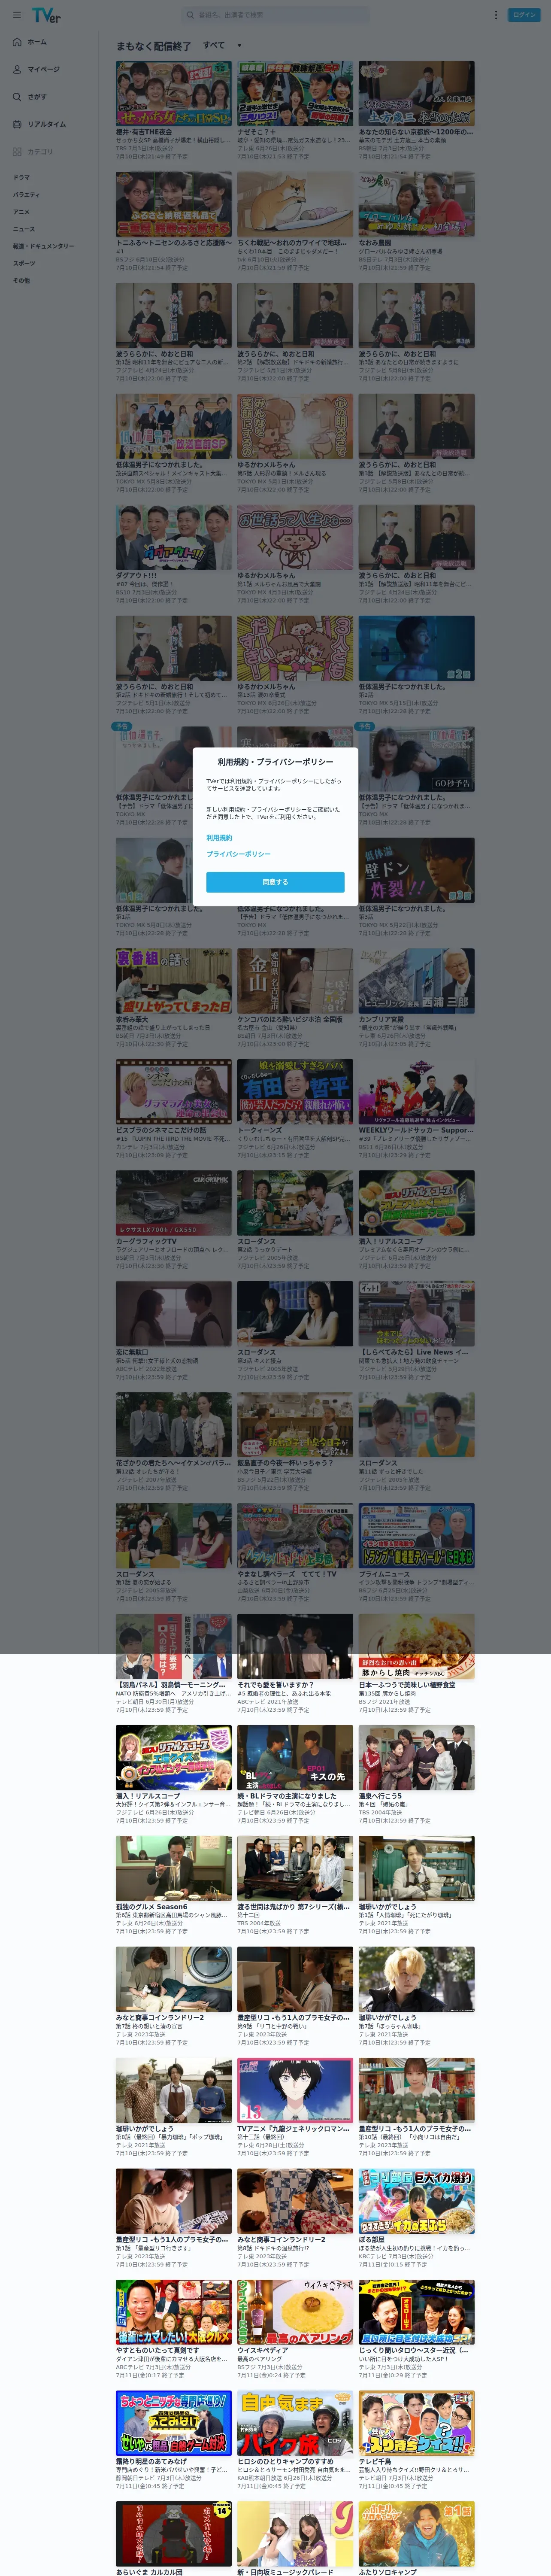Screen dimensions: 551x2576
Task: Open やすとものいたって真剣です thumbnail
Action: pos(174,2313)
